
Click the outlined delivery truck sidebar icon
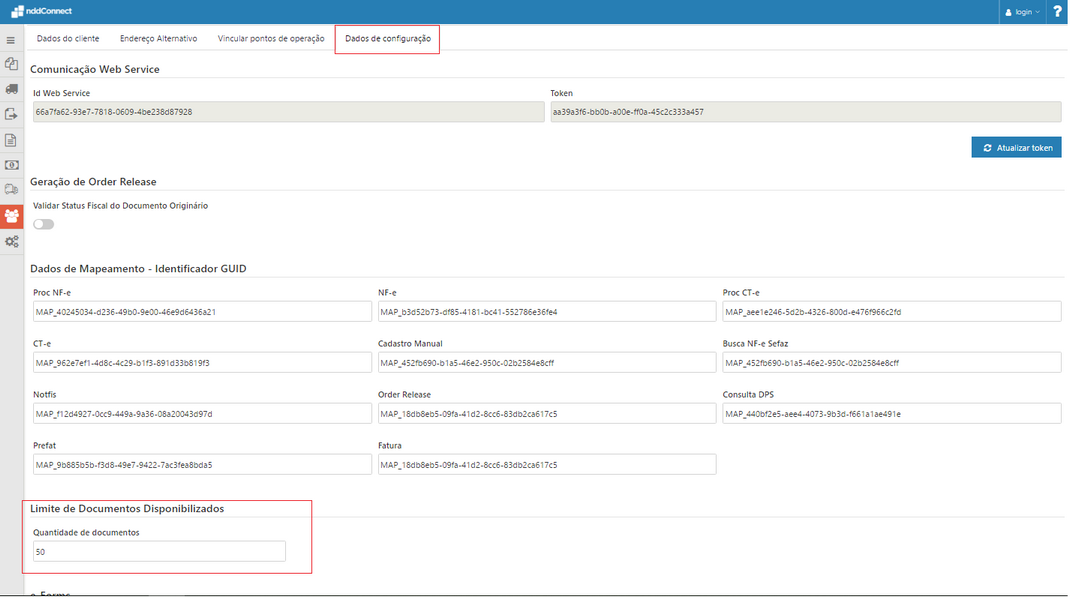click(11, 190)
